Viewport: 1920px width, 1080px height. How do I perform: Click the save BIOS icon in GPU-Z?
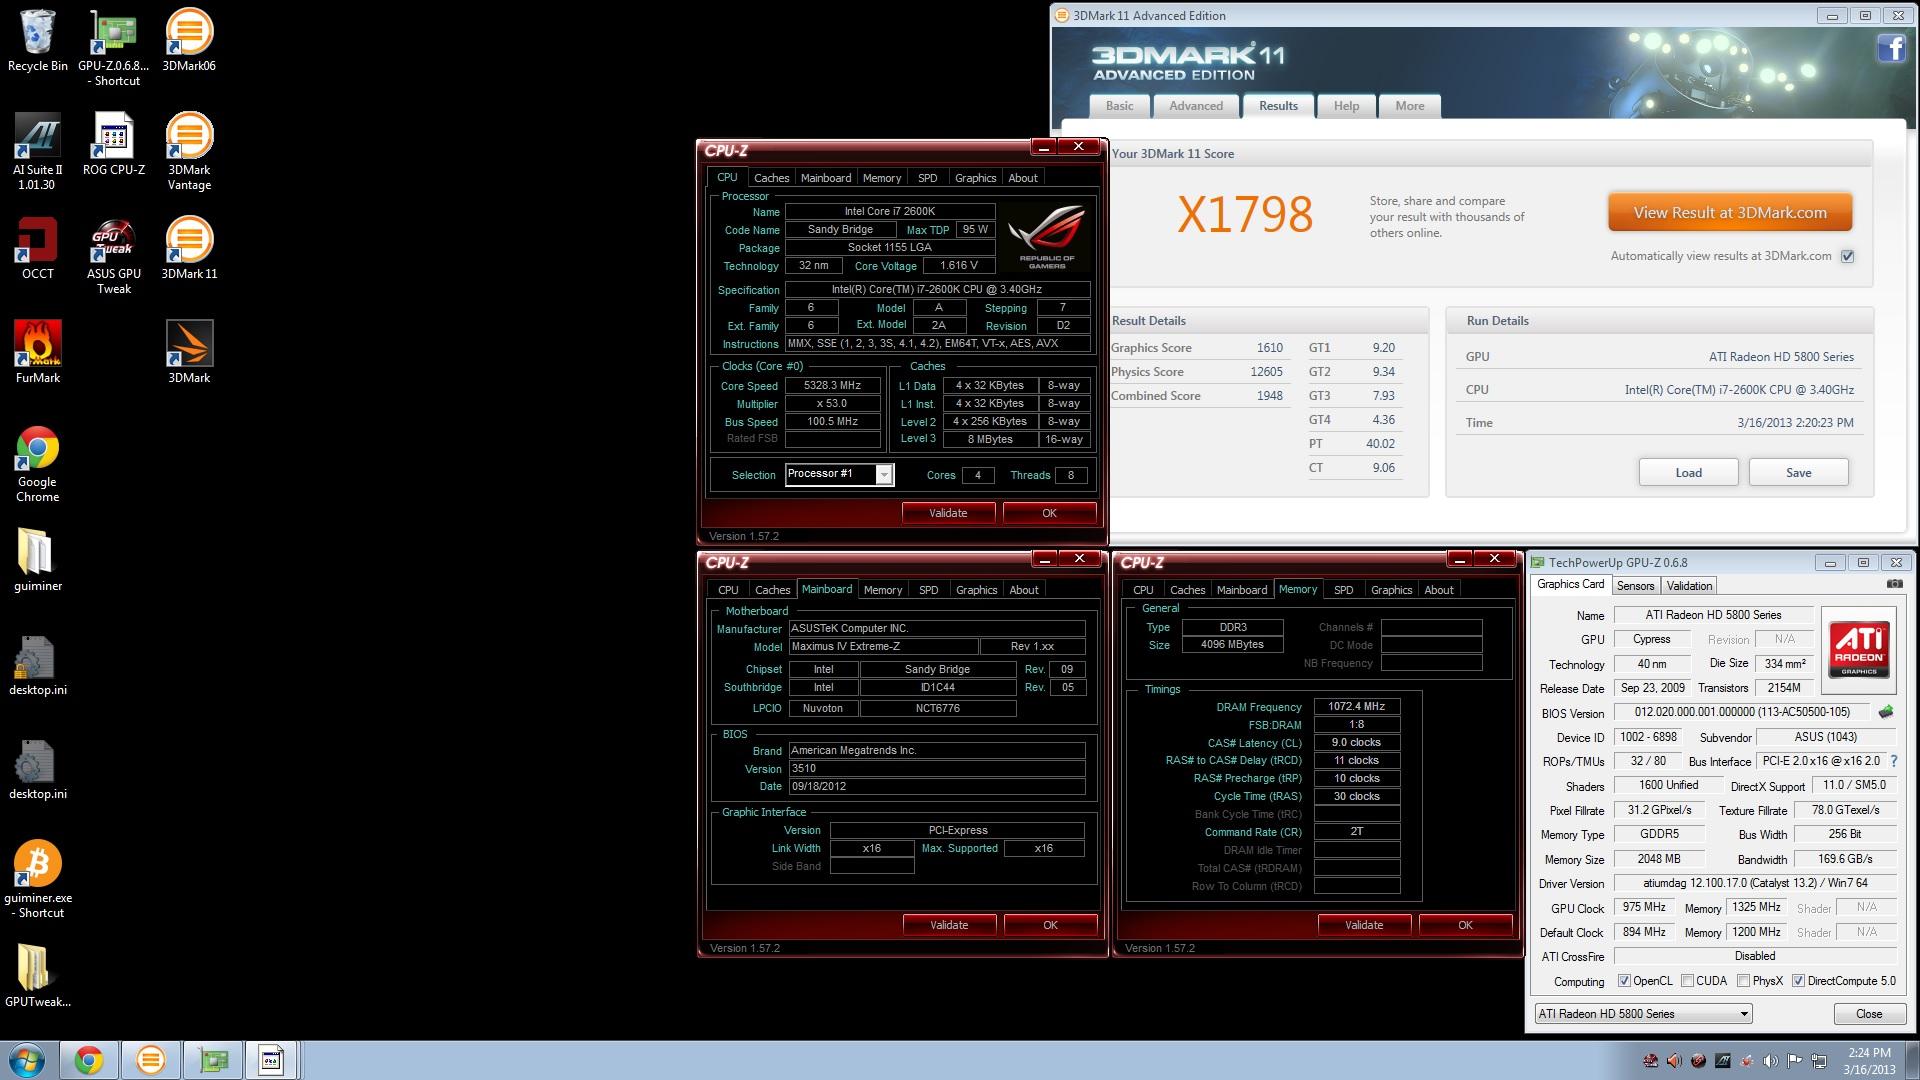click(1885, 712)
